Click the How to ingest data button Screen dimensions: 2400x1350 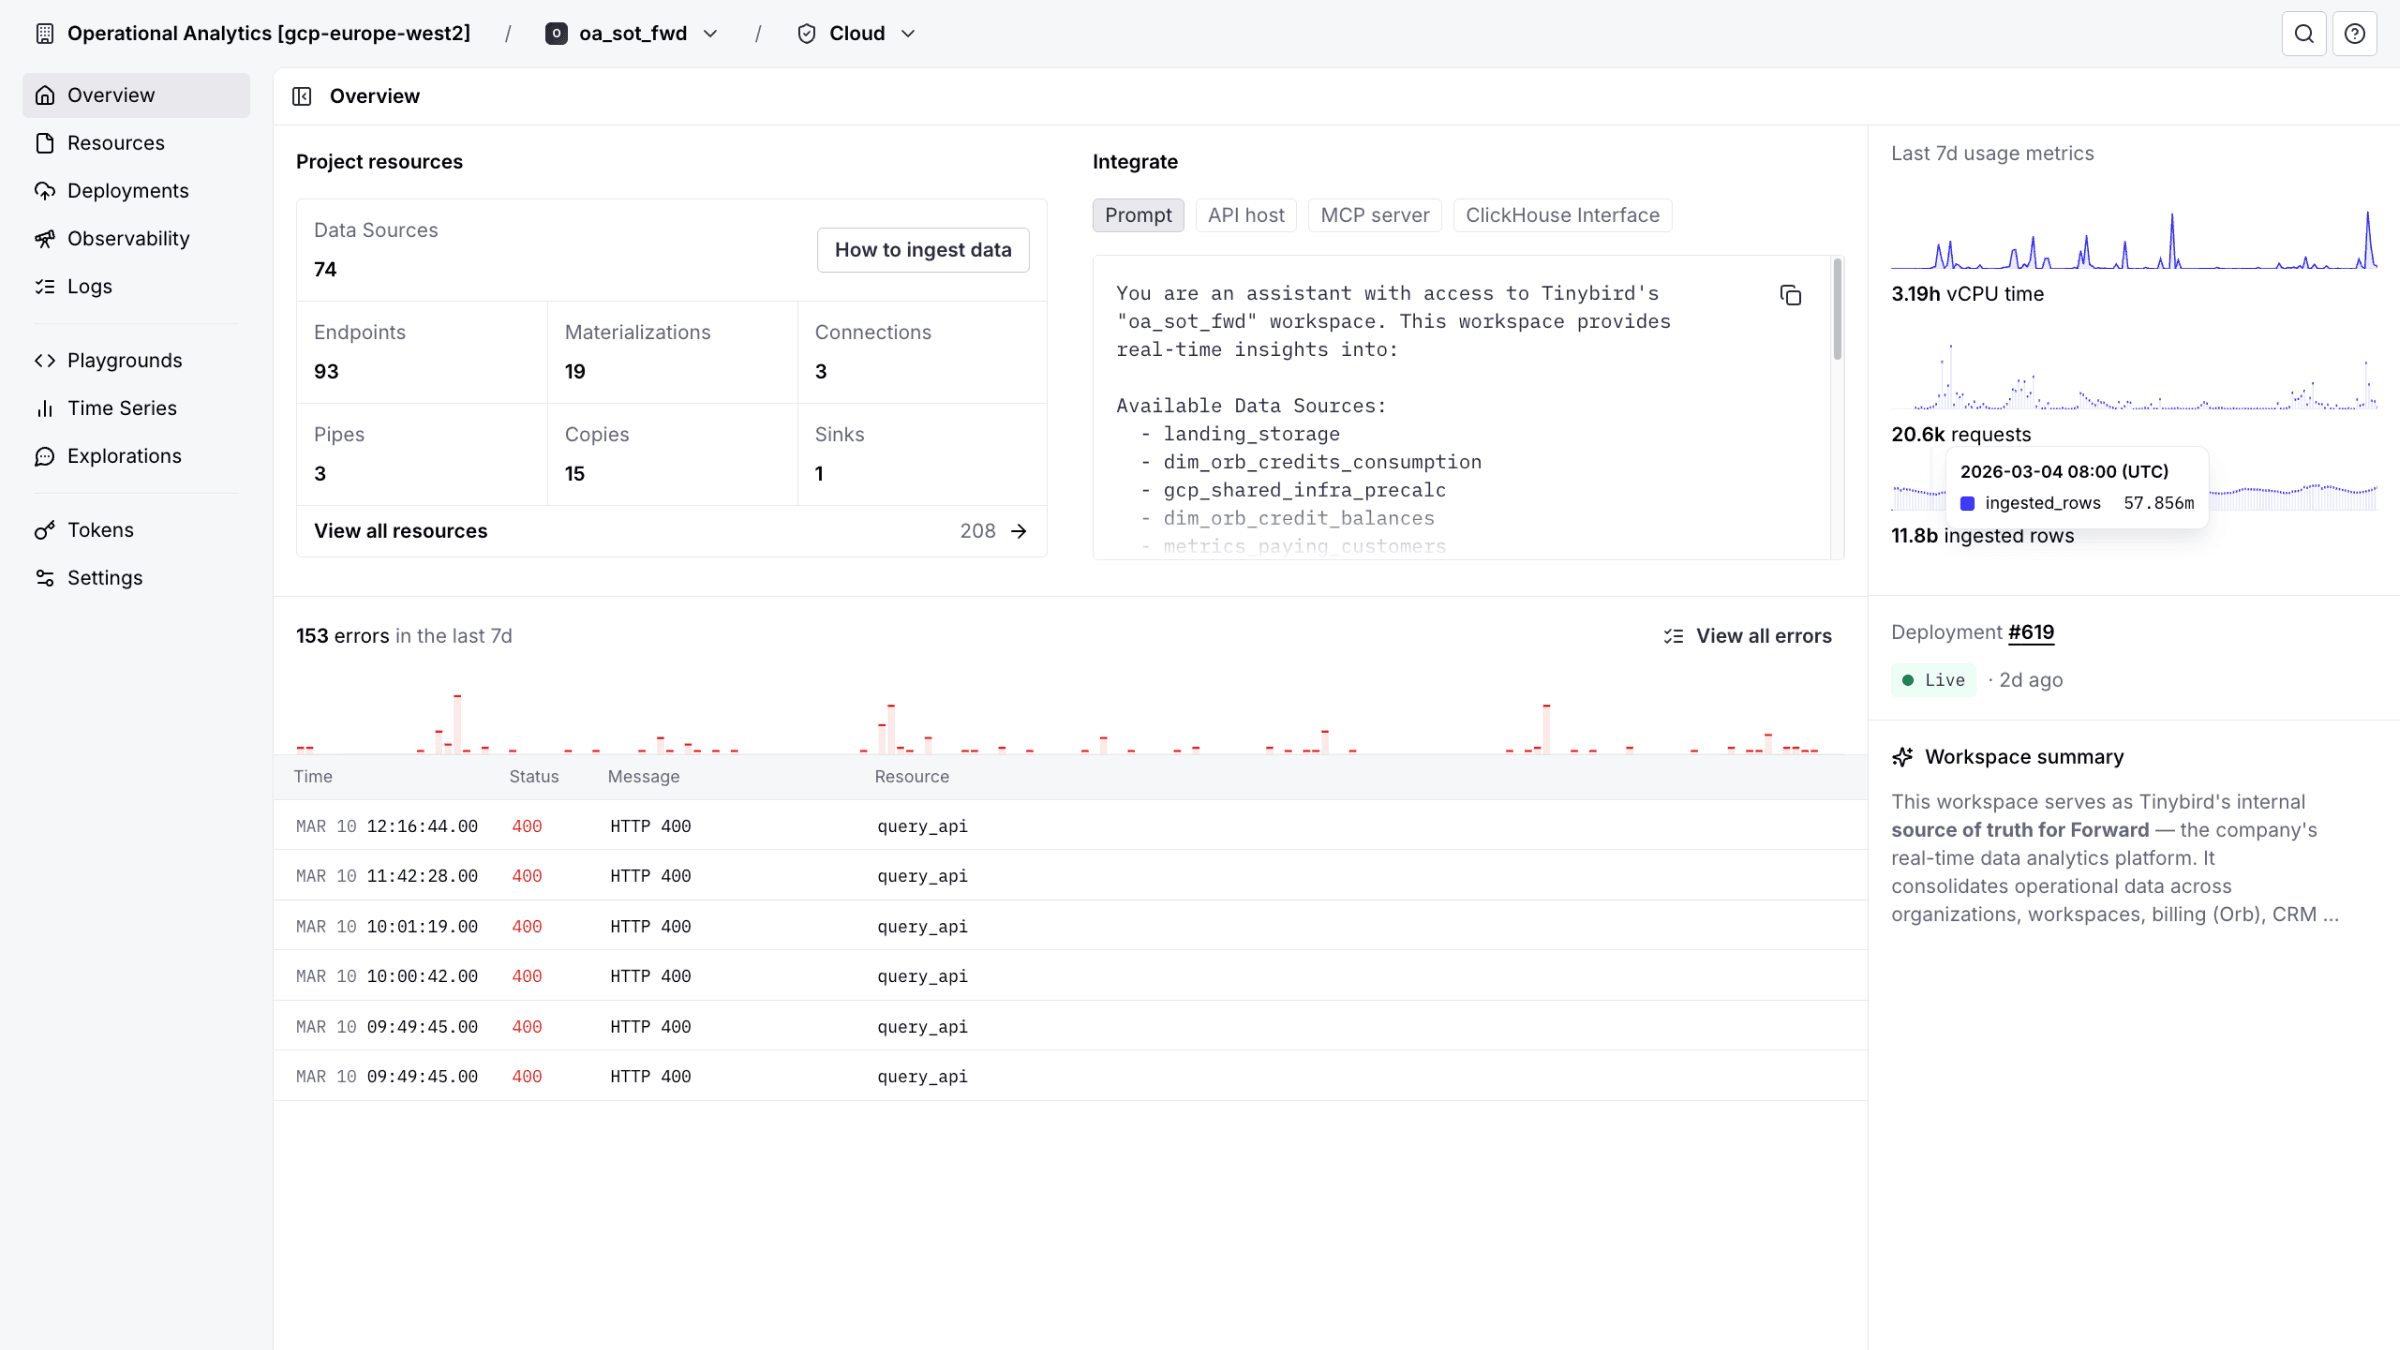(x=923, y=249)
